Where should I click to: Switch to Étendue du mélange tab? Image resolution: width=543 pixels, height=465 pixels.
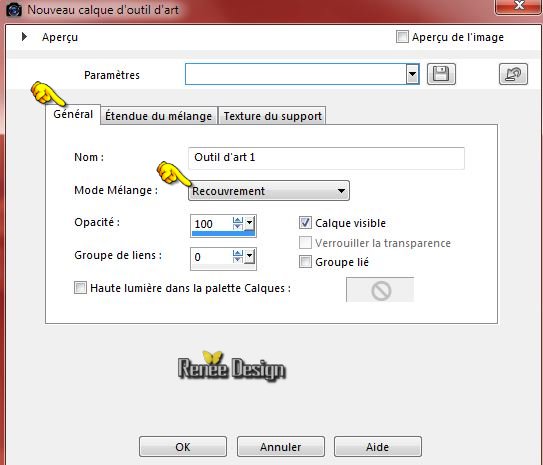pyautogui.click(x=159, y=116)
